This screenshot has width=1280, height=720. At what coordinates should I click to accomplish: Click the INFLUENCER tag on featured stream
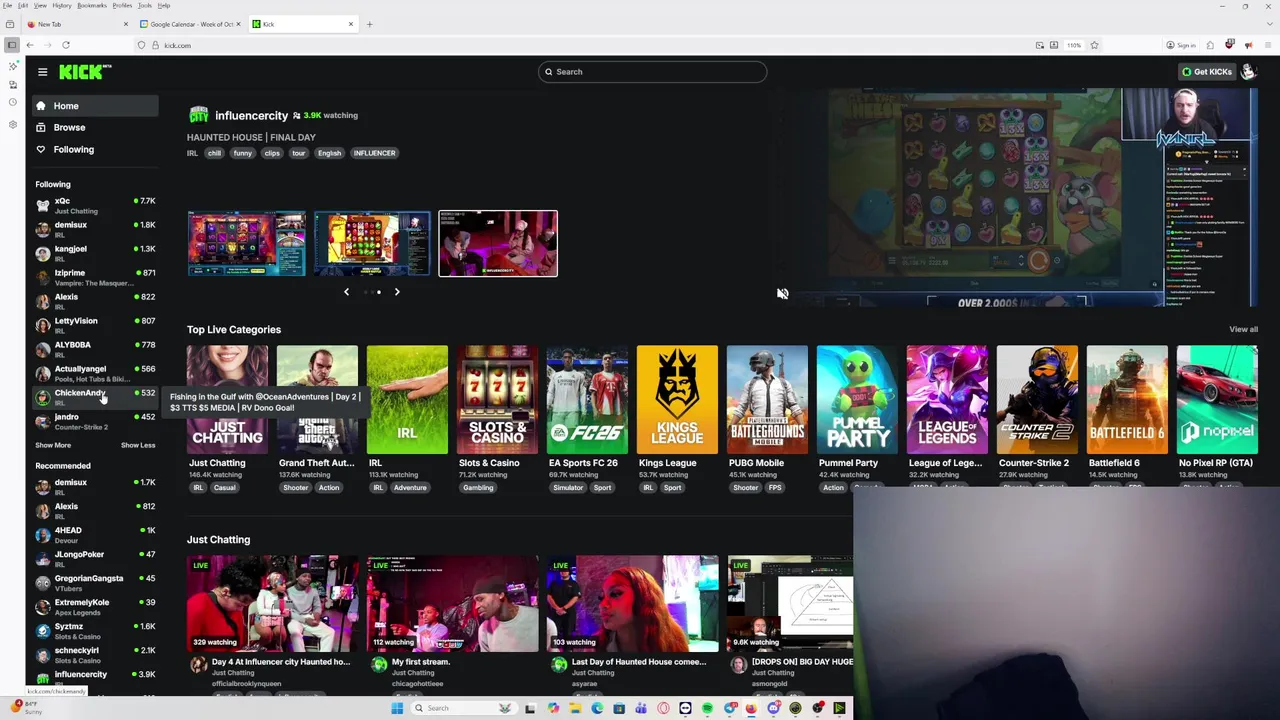tap(374, 153)
